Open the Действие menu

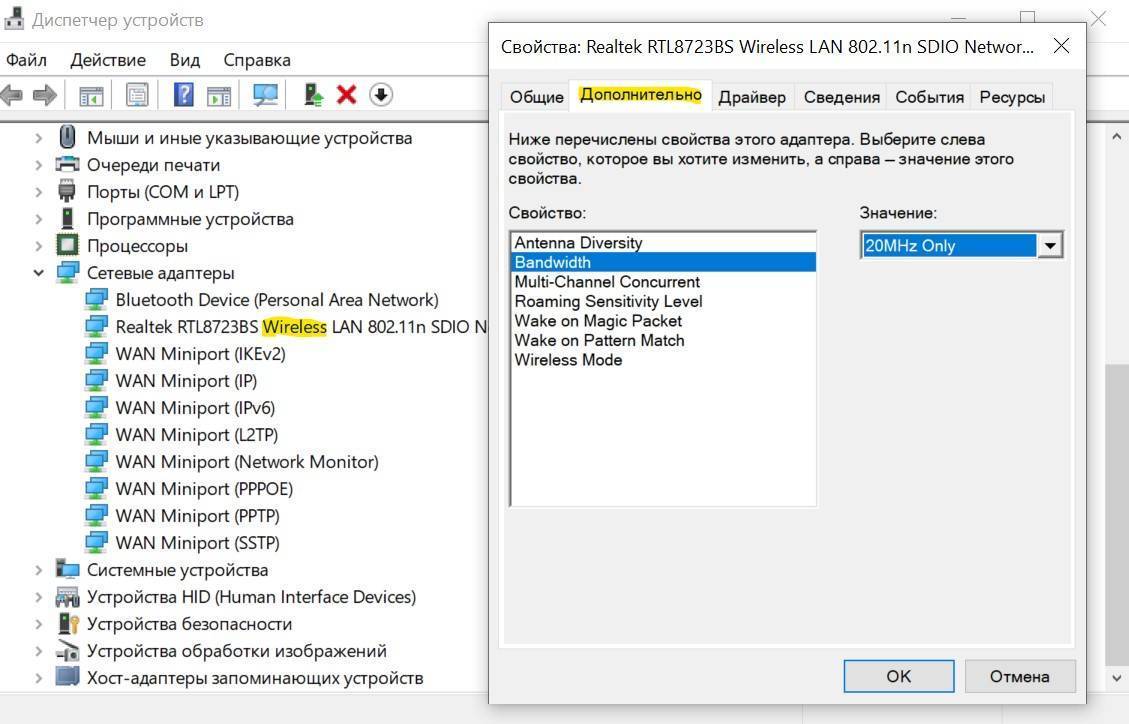point(108,60)
